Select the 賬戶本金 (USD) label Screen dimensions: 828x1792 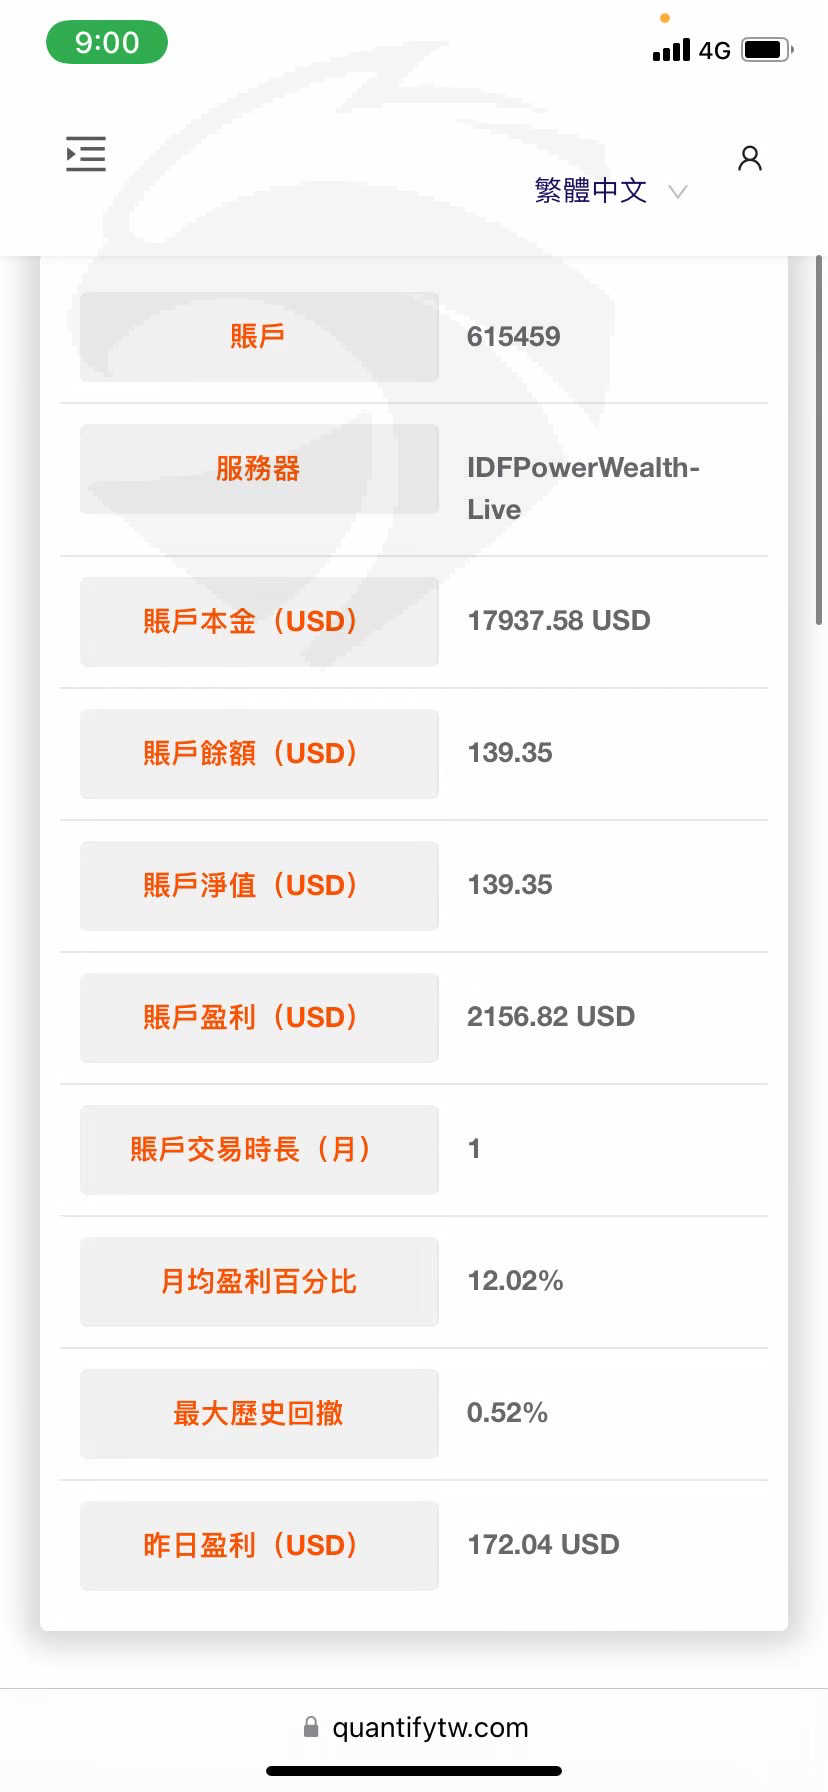click(259, 621)
